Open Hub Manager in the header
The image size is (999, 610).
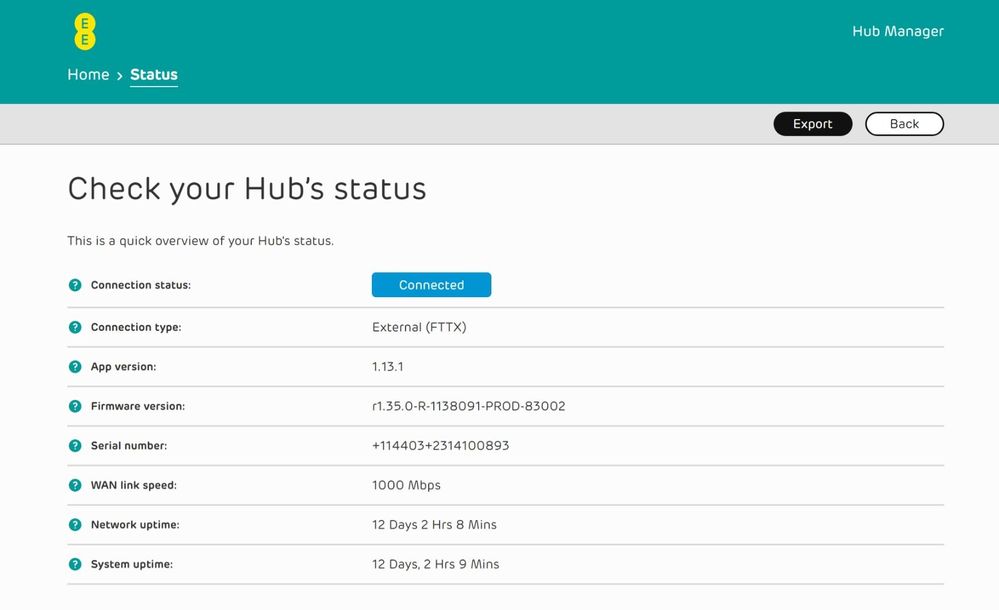[897, 31]
